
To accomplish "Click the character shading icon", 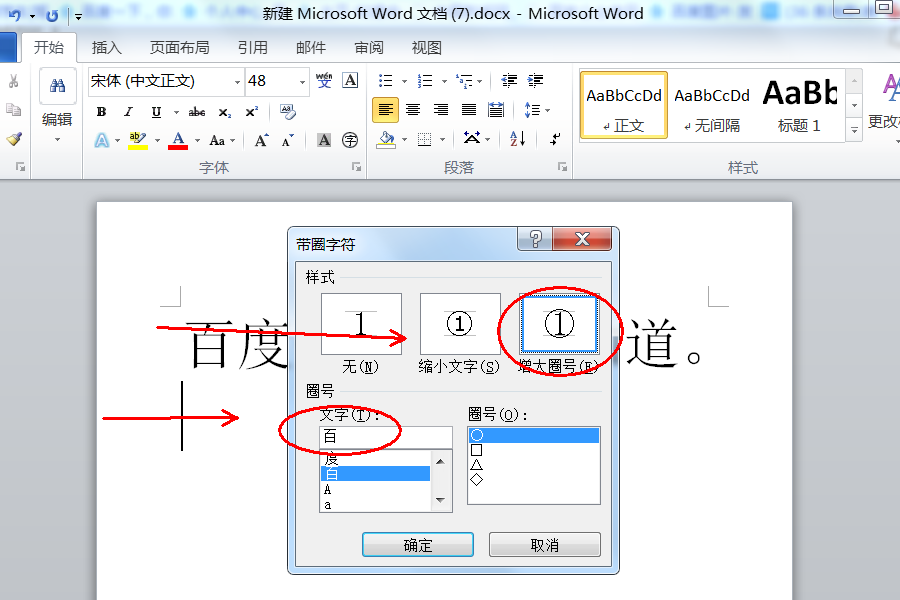I will (x=322, y=139).
